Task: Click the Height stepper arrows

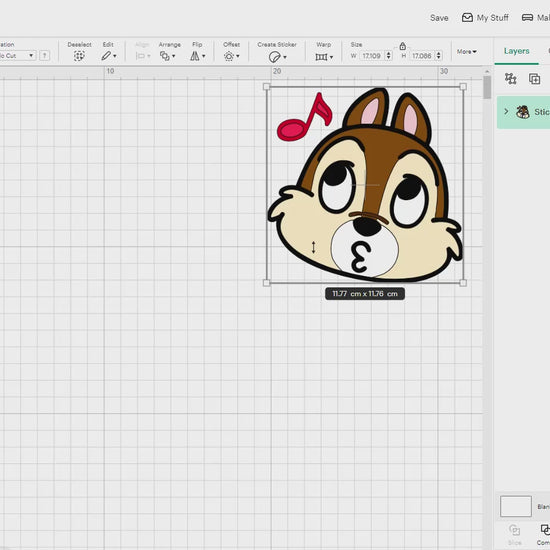Action: (438, 56)
